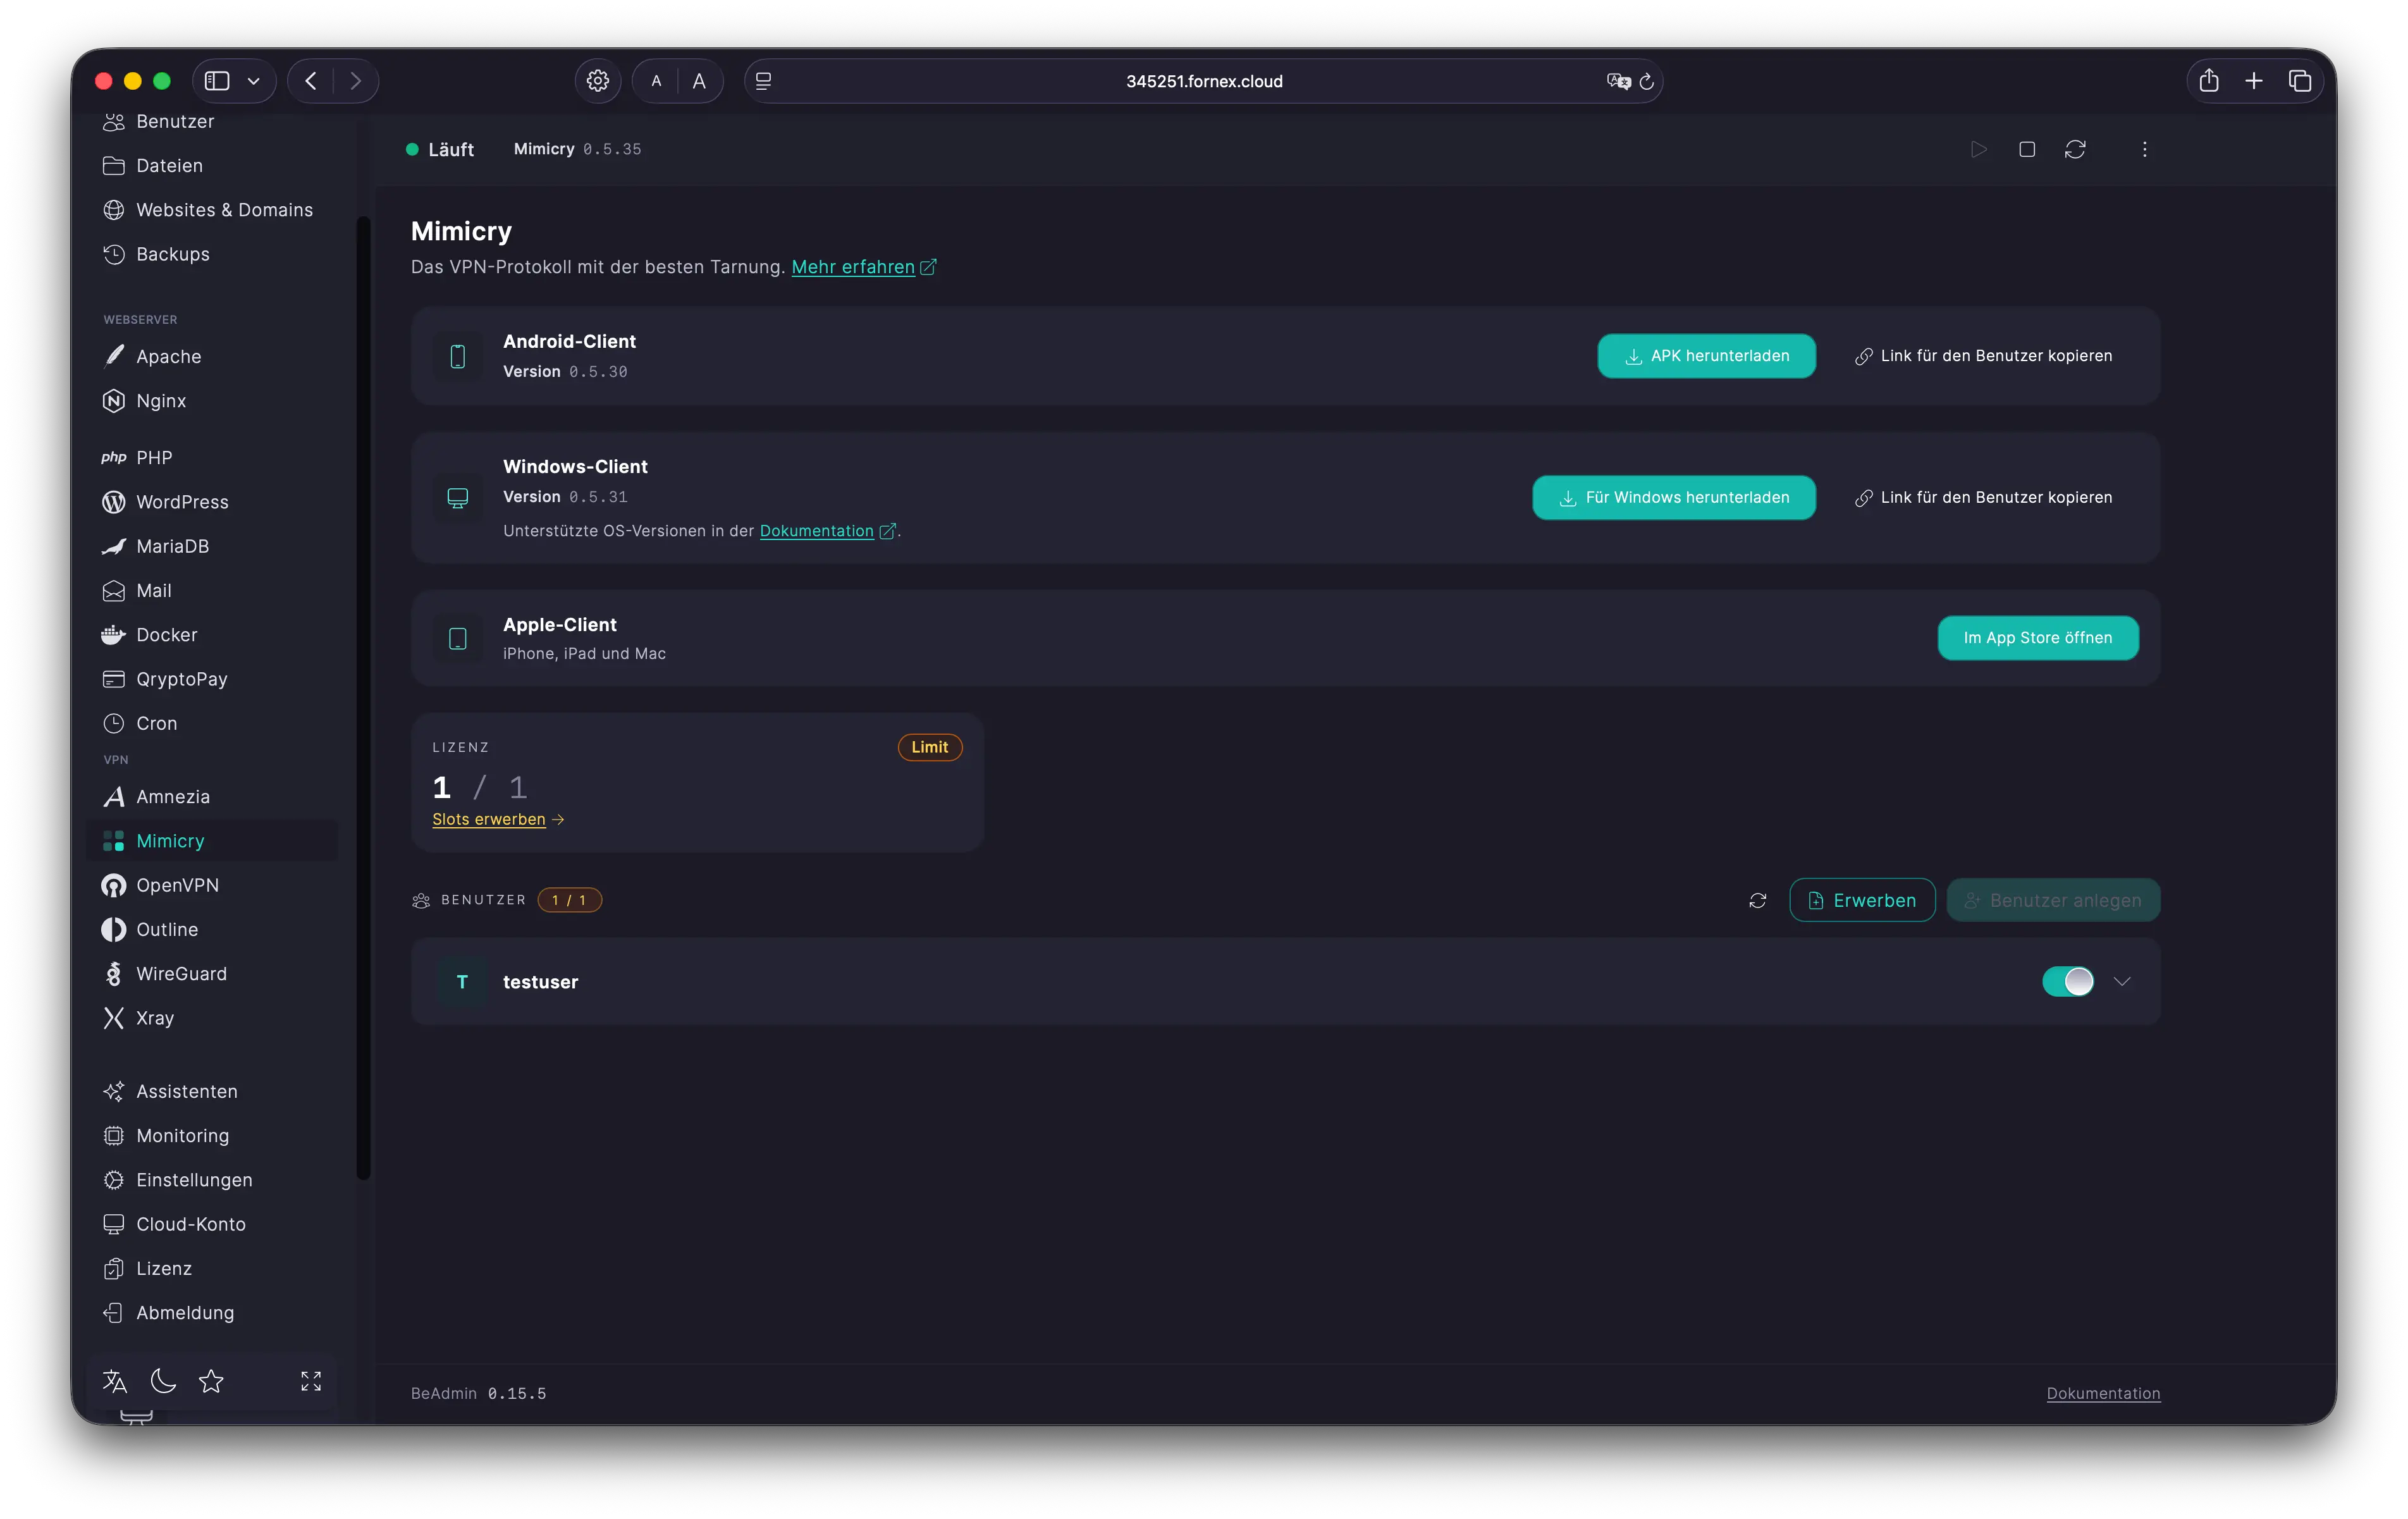Image resolution: width=2408 pixels, height=1519 pixels.
Task: Click the Outline logo icon
Action: pyautogui.click(x=114, y=929)
